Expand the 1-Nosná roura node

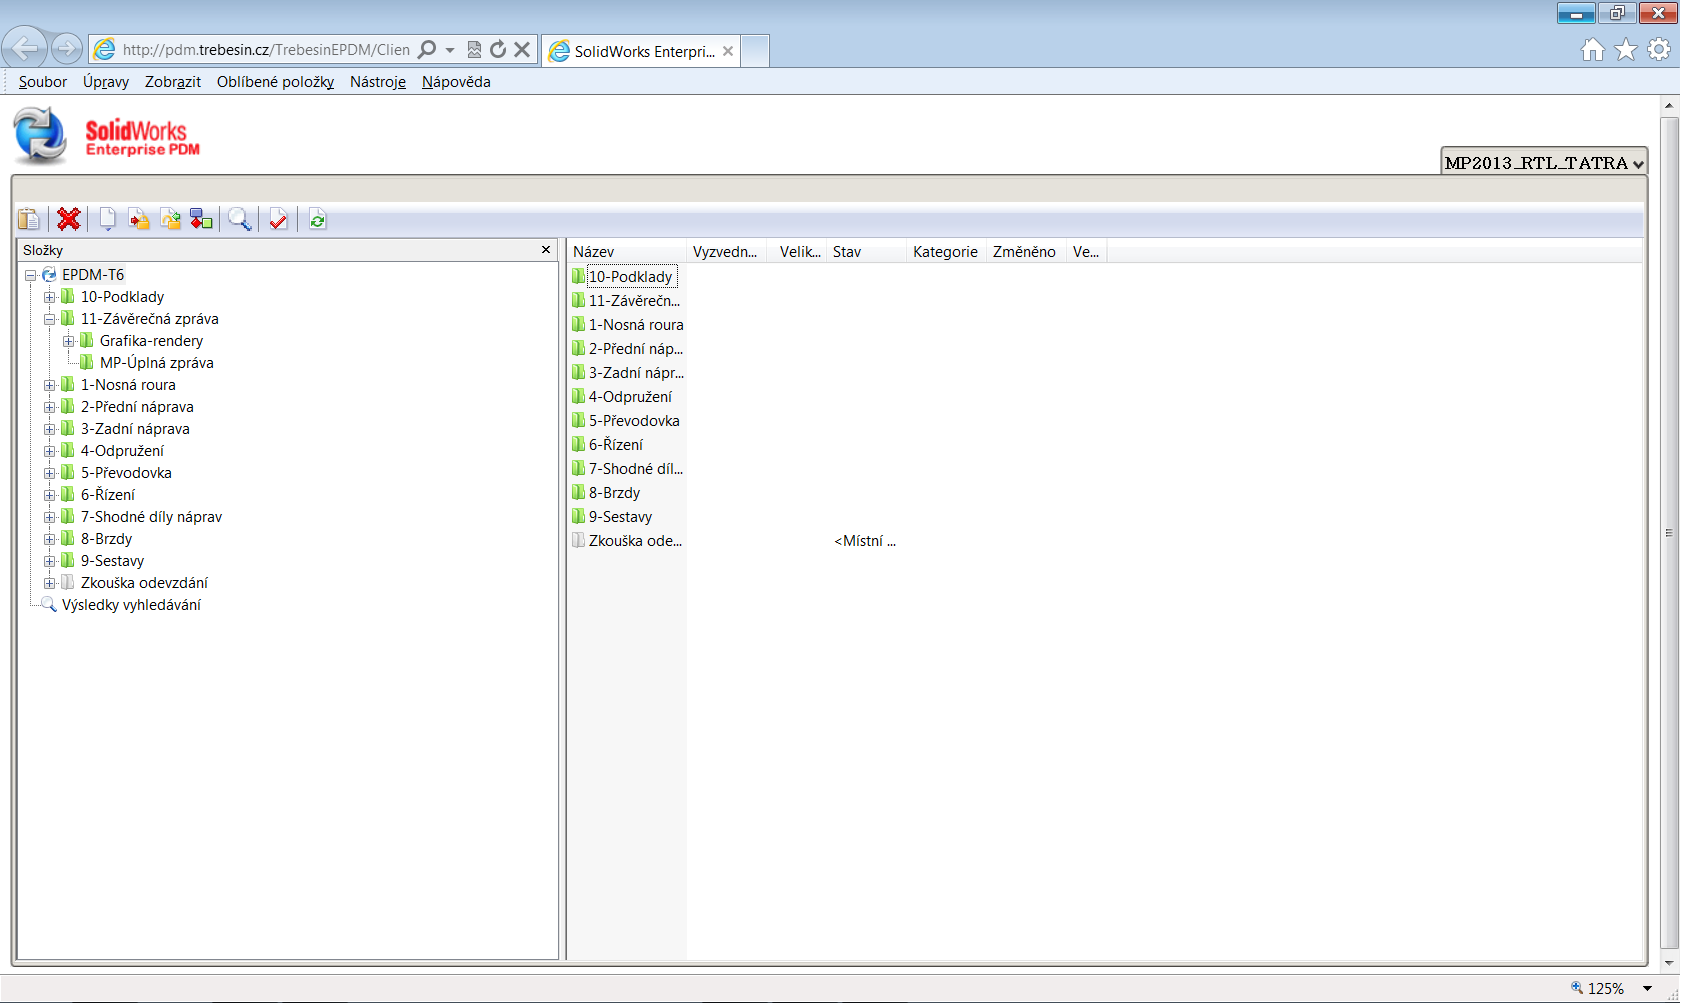pos(50,385)
